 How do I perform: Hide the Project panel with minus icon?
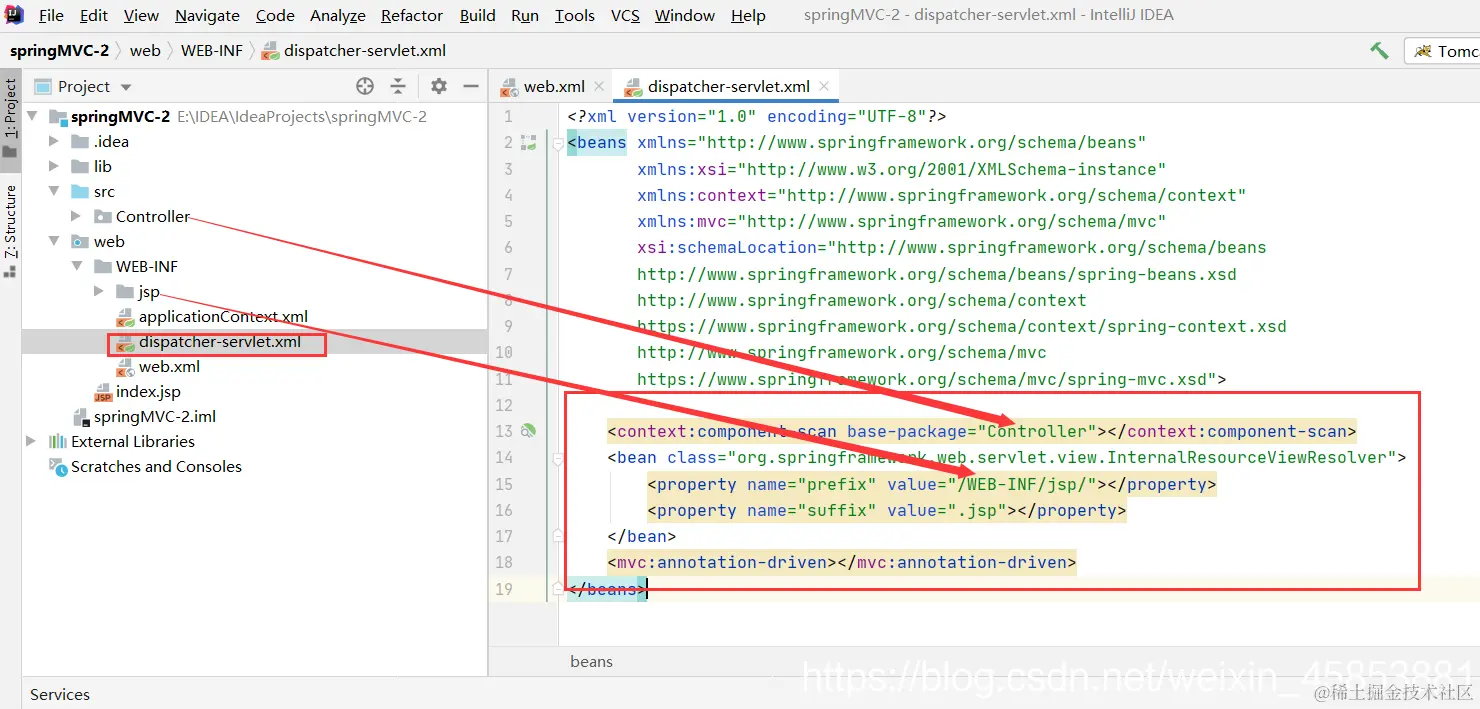click(471, 86)
